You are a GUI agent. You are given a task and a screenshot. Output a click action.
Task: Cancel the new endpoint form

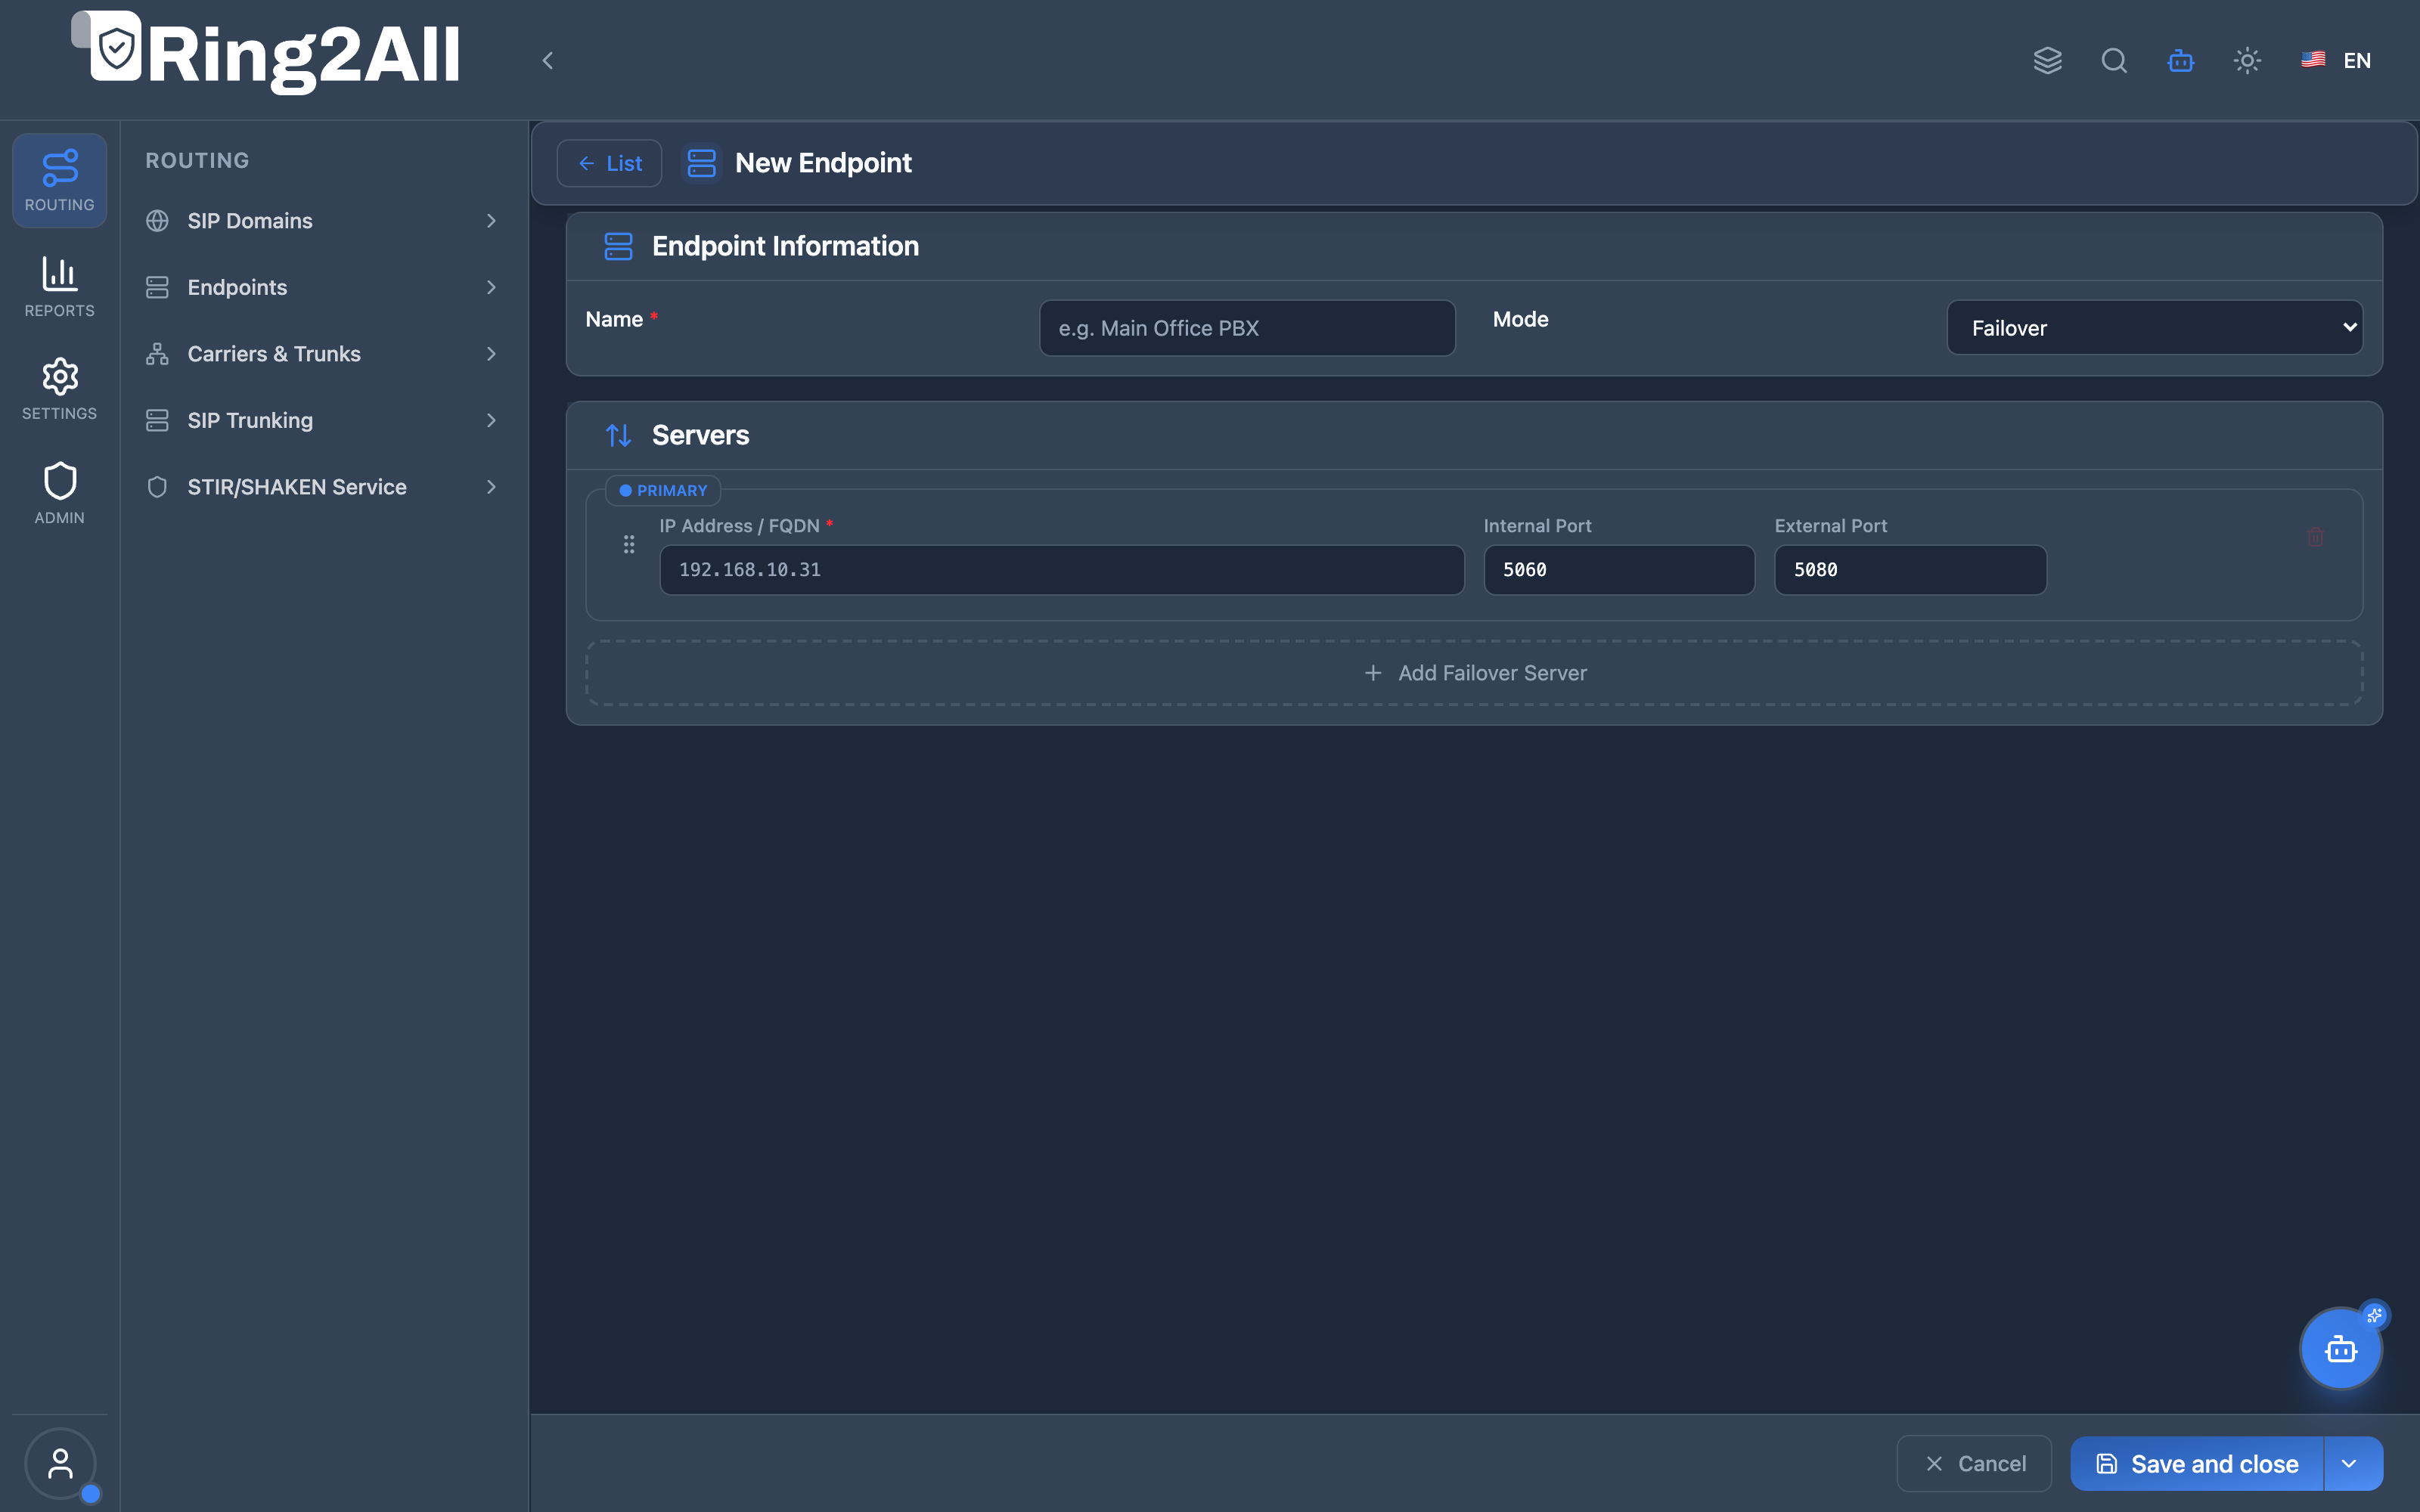pos(1974,1464)
